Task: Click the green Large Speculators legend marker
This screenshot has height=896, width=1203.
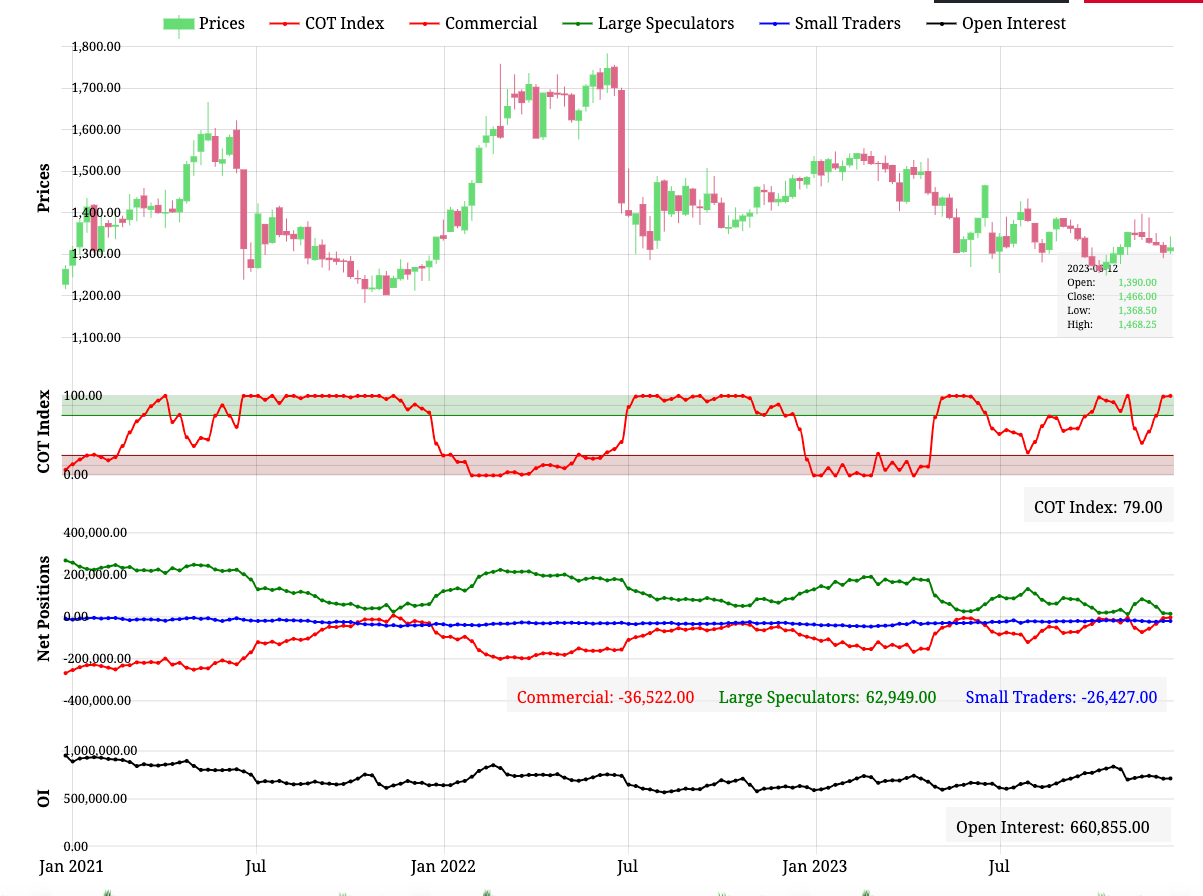Action: tap(578, 23)
